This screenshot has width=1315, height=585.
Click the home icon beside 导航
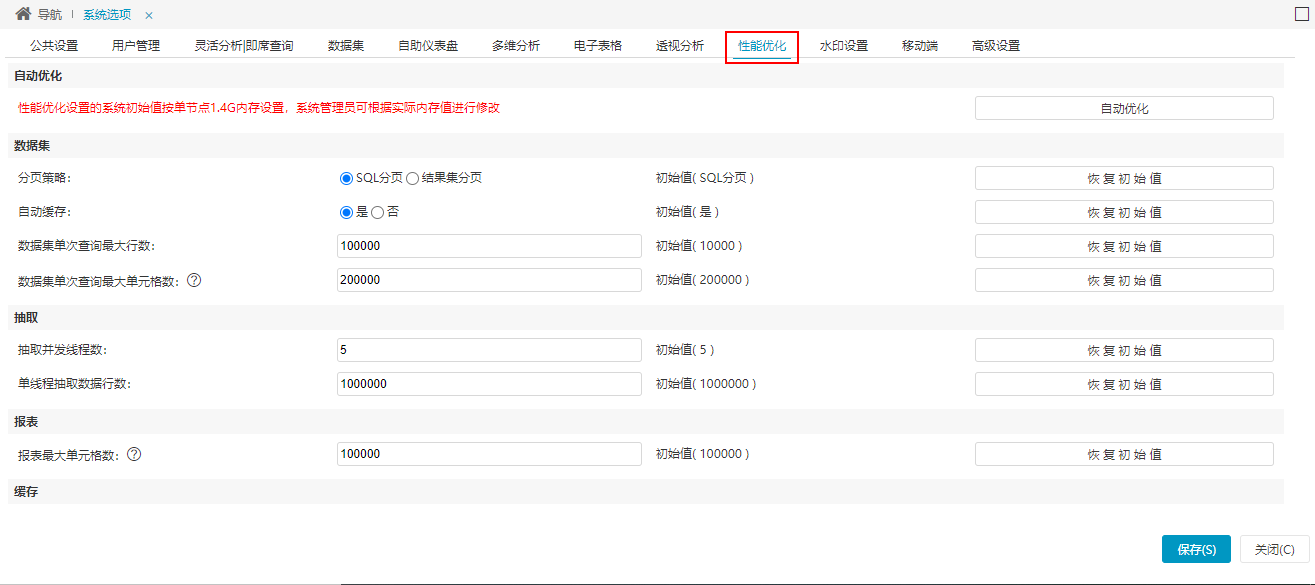(23, 14)
